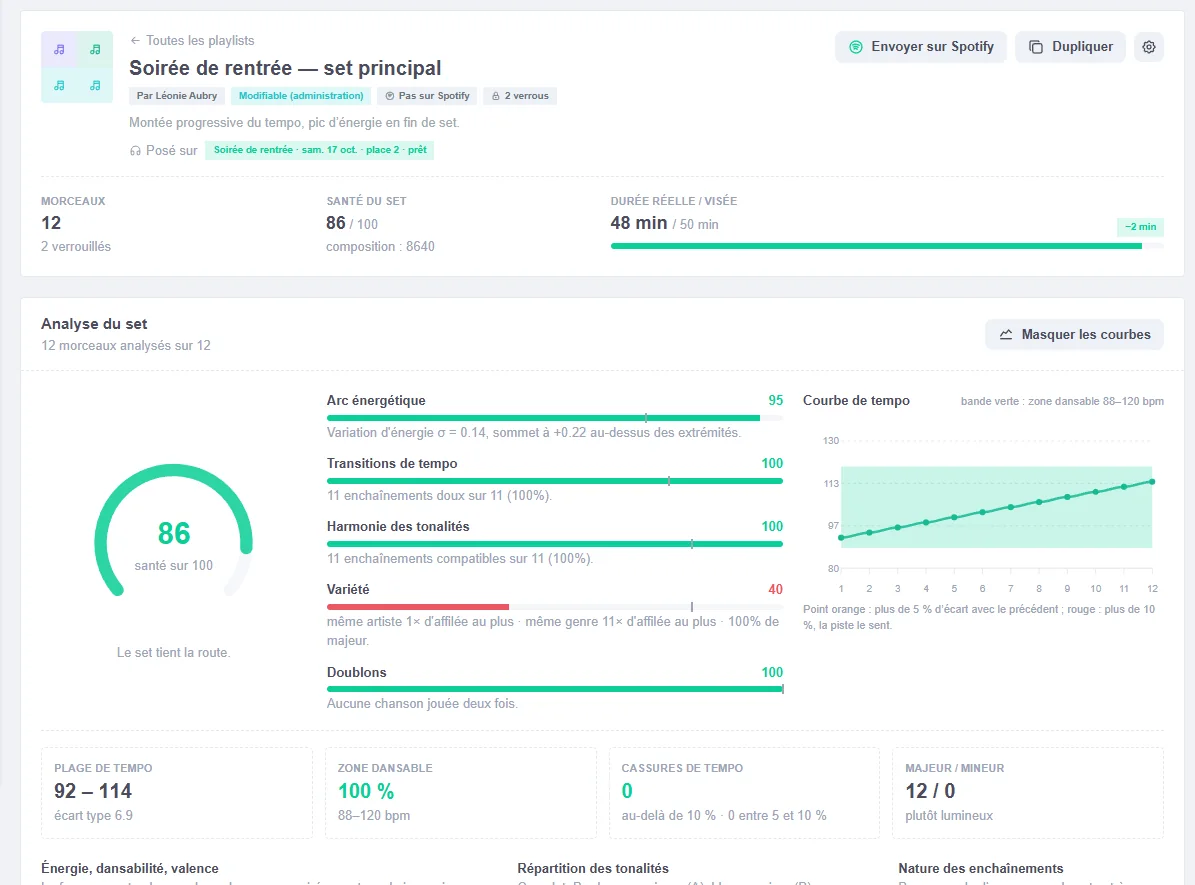
Task: Click the Arc énergétique score 95
Action: click(775, 400)
